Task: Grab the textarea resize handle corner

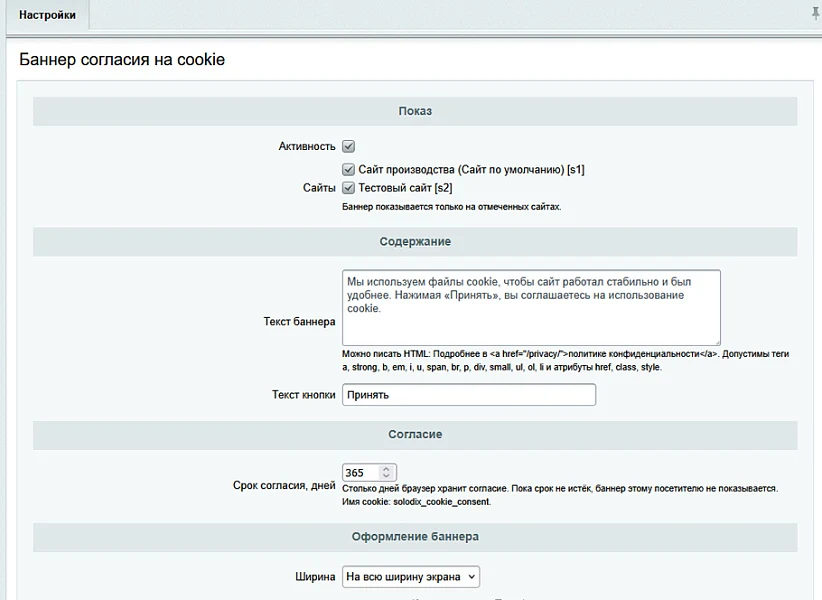Action: pos(717,342)
